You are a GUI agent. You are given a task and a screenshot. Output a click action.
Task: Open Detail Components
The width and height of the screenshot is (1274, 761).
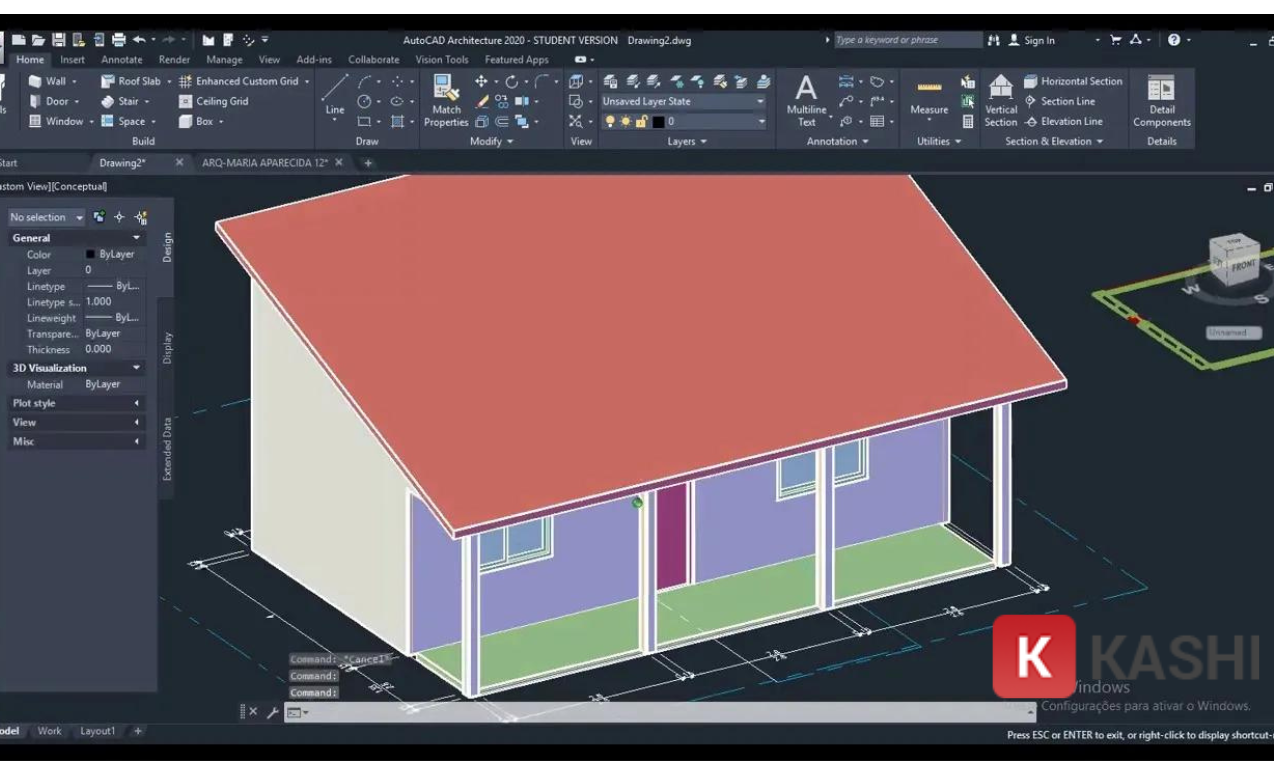click(x=1162, y=100)
